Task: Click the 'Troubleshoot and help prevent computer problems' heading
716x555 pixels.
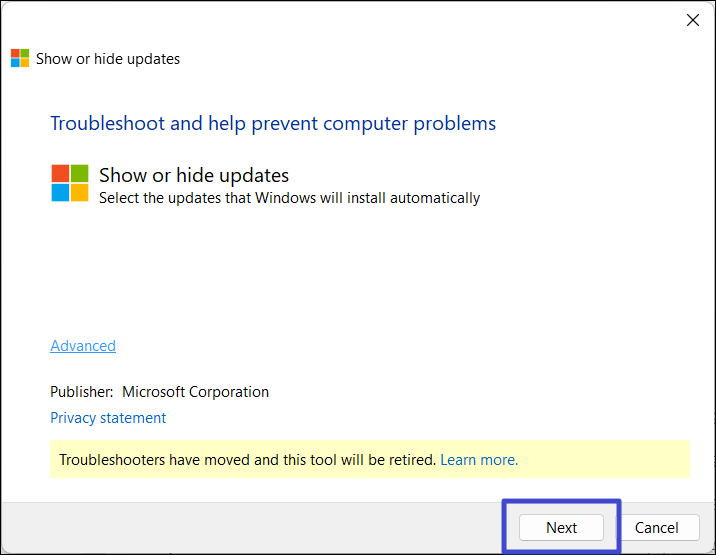Action: tap(273, 124)
